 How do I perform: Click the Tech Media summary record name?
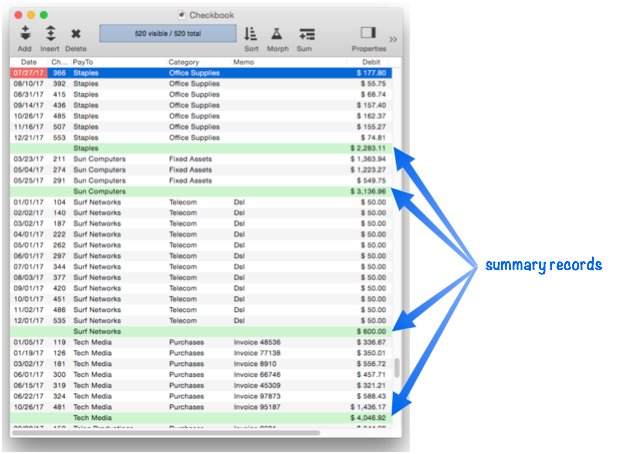pyautogui.click(x=92, y=417)
